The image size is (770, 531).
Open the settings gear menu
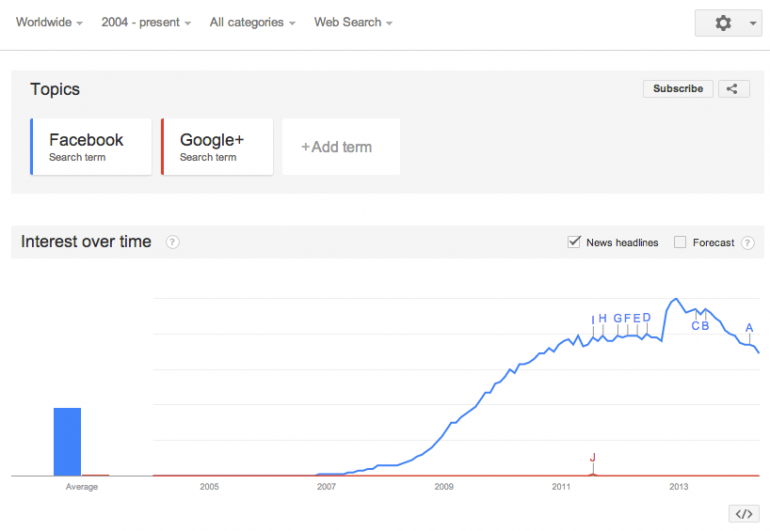coord(723,23)
